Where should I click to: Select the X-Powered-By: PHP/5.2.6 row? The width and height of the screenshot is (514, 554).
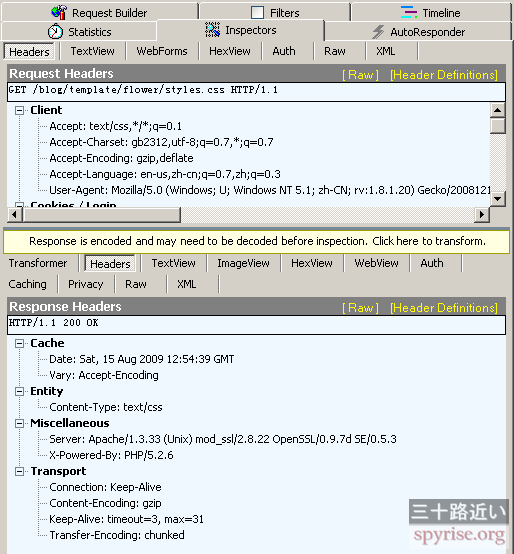pos(111,455)
